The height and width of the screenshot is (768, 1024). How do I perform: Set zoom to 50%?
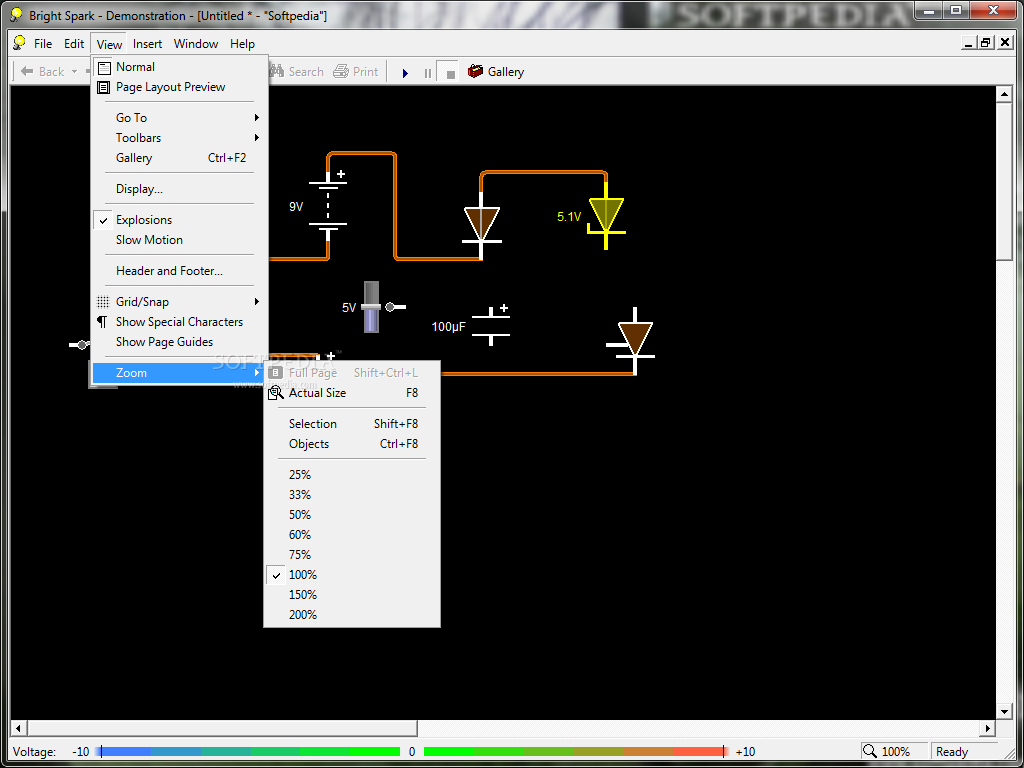point(352,515)
